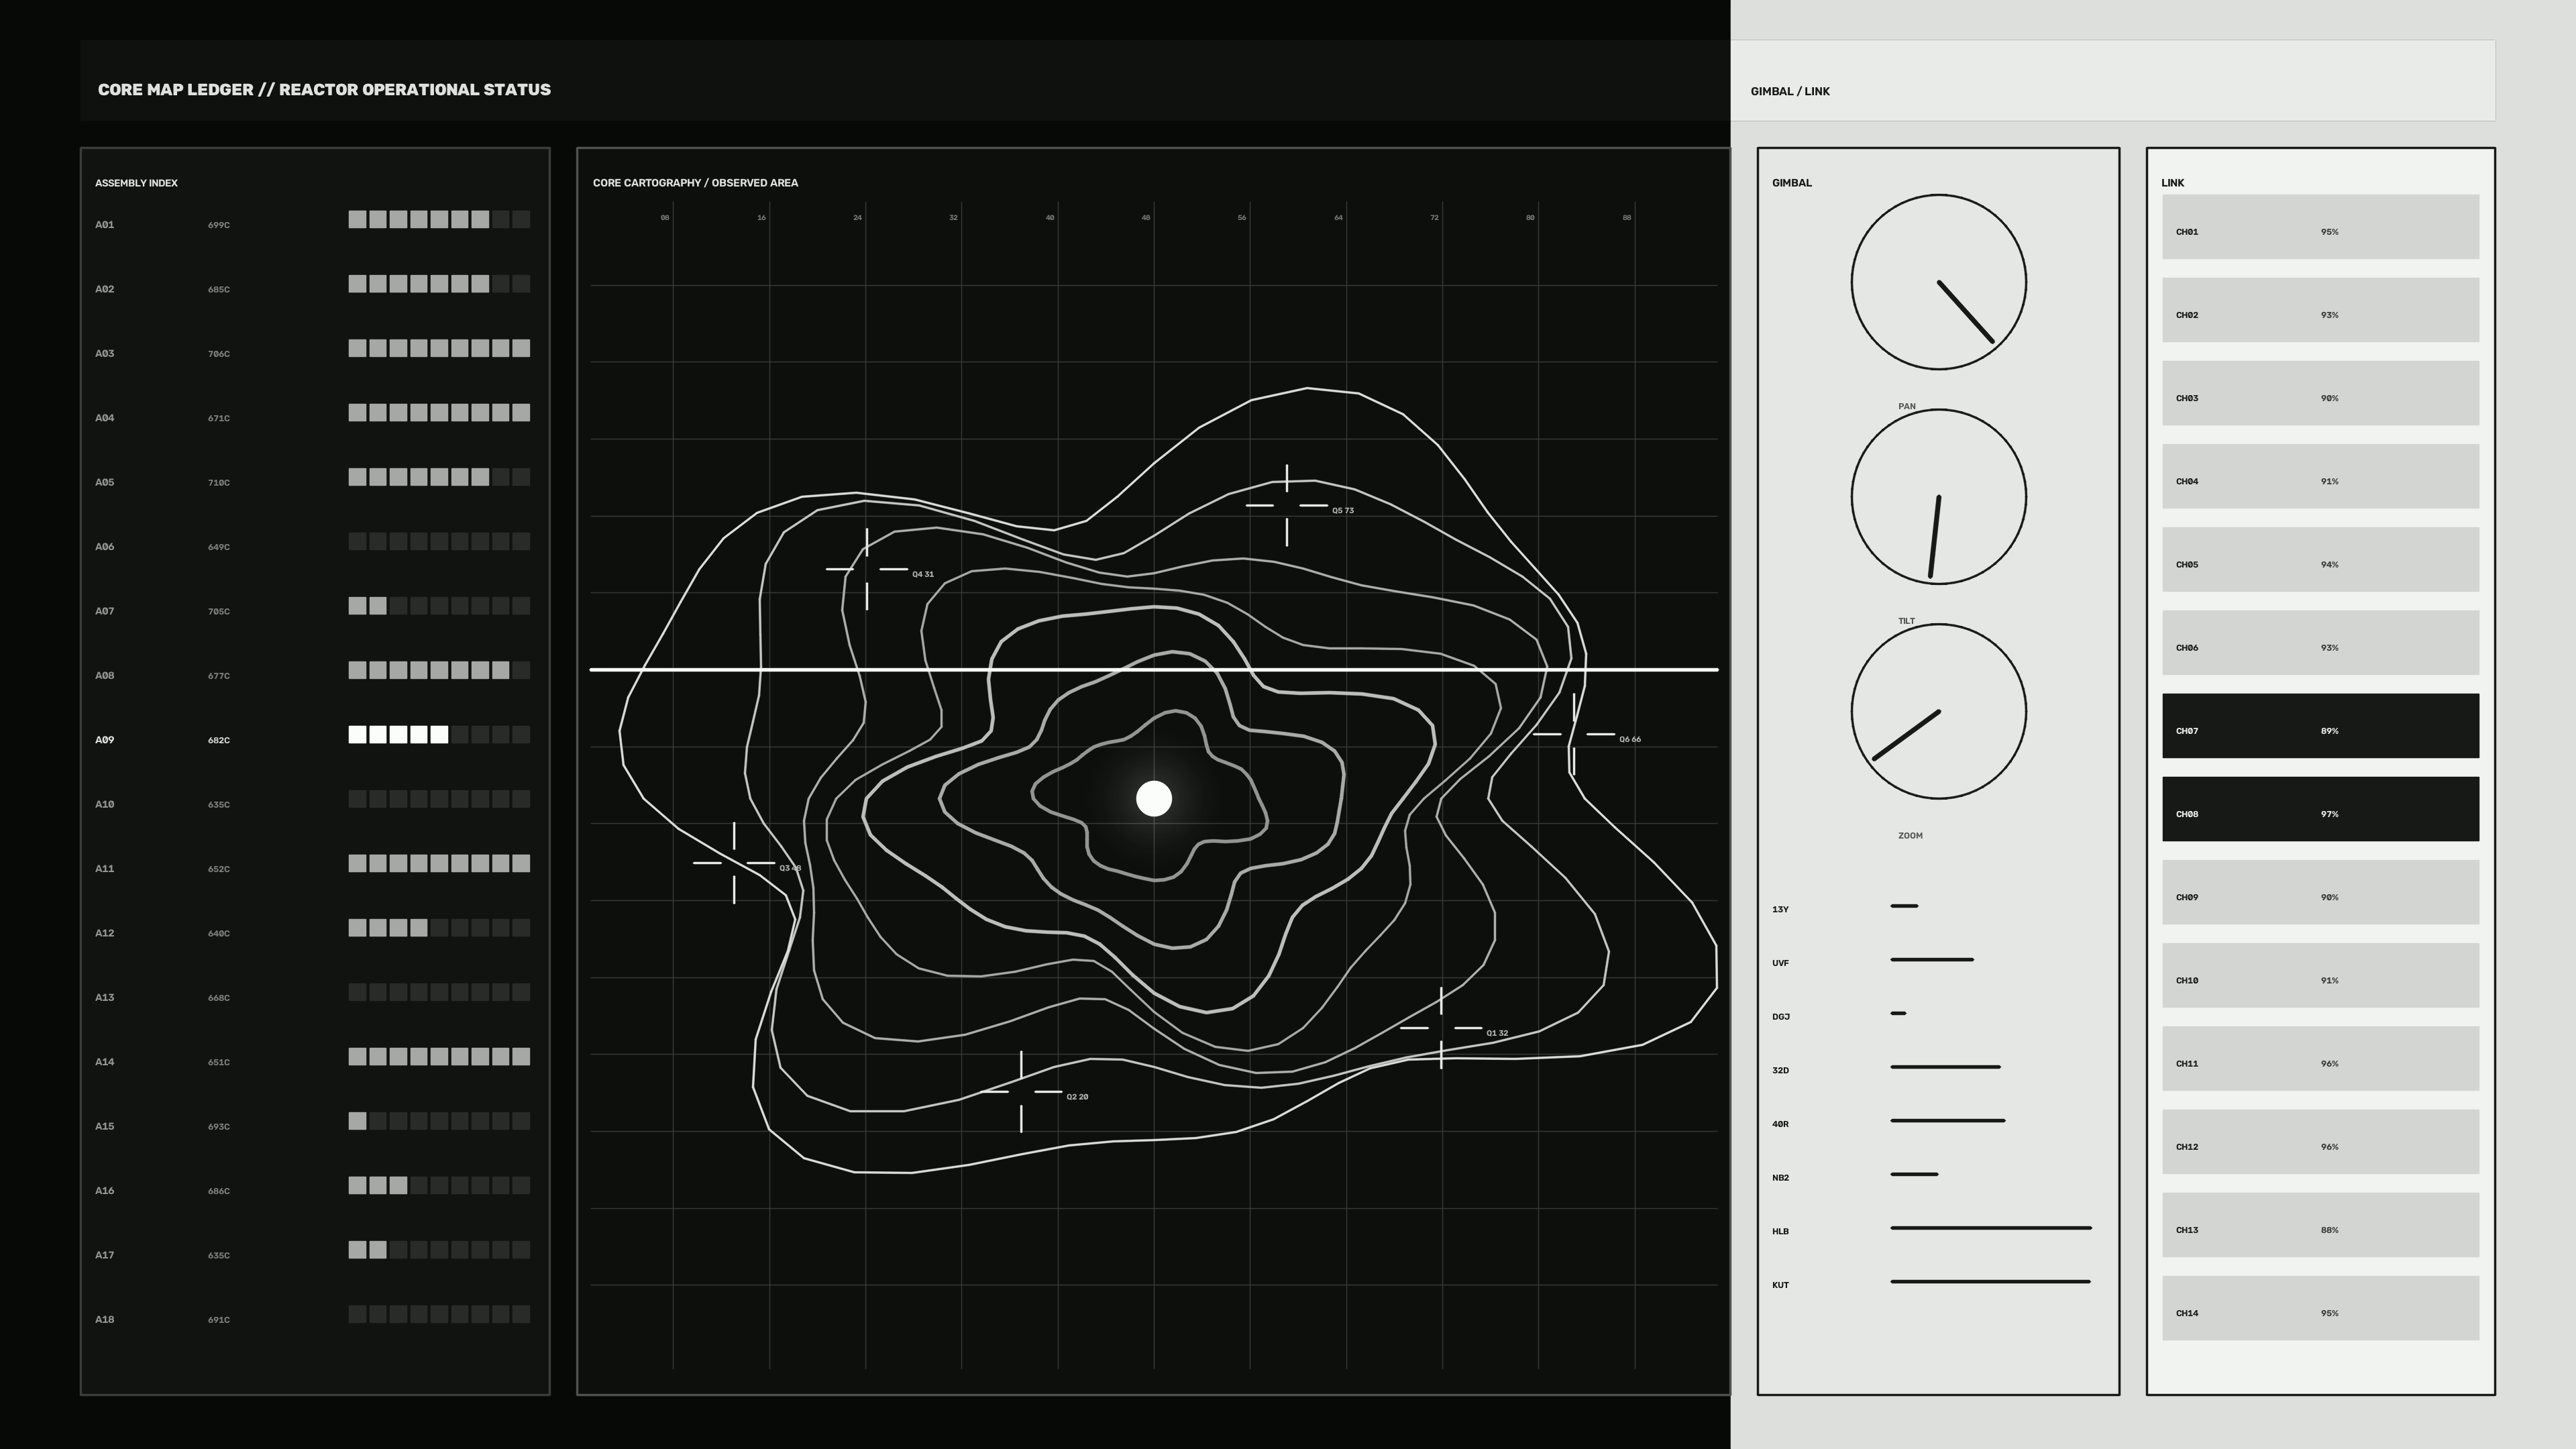Select link channel CH02 row

2320,310
